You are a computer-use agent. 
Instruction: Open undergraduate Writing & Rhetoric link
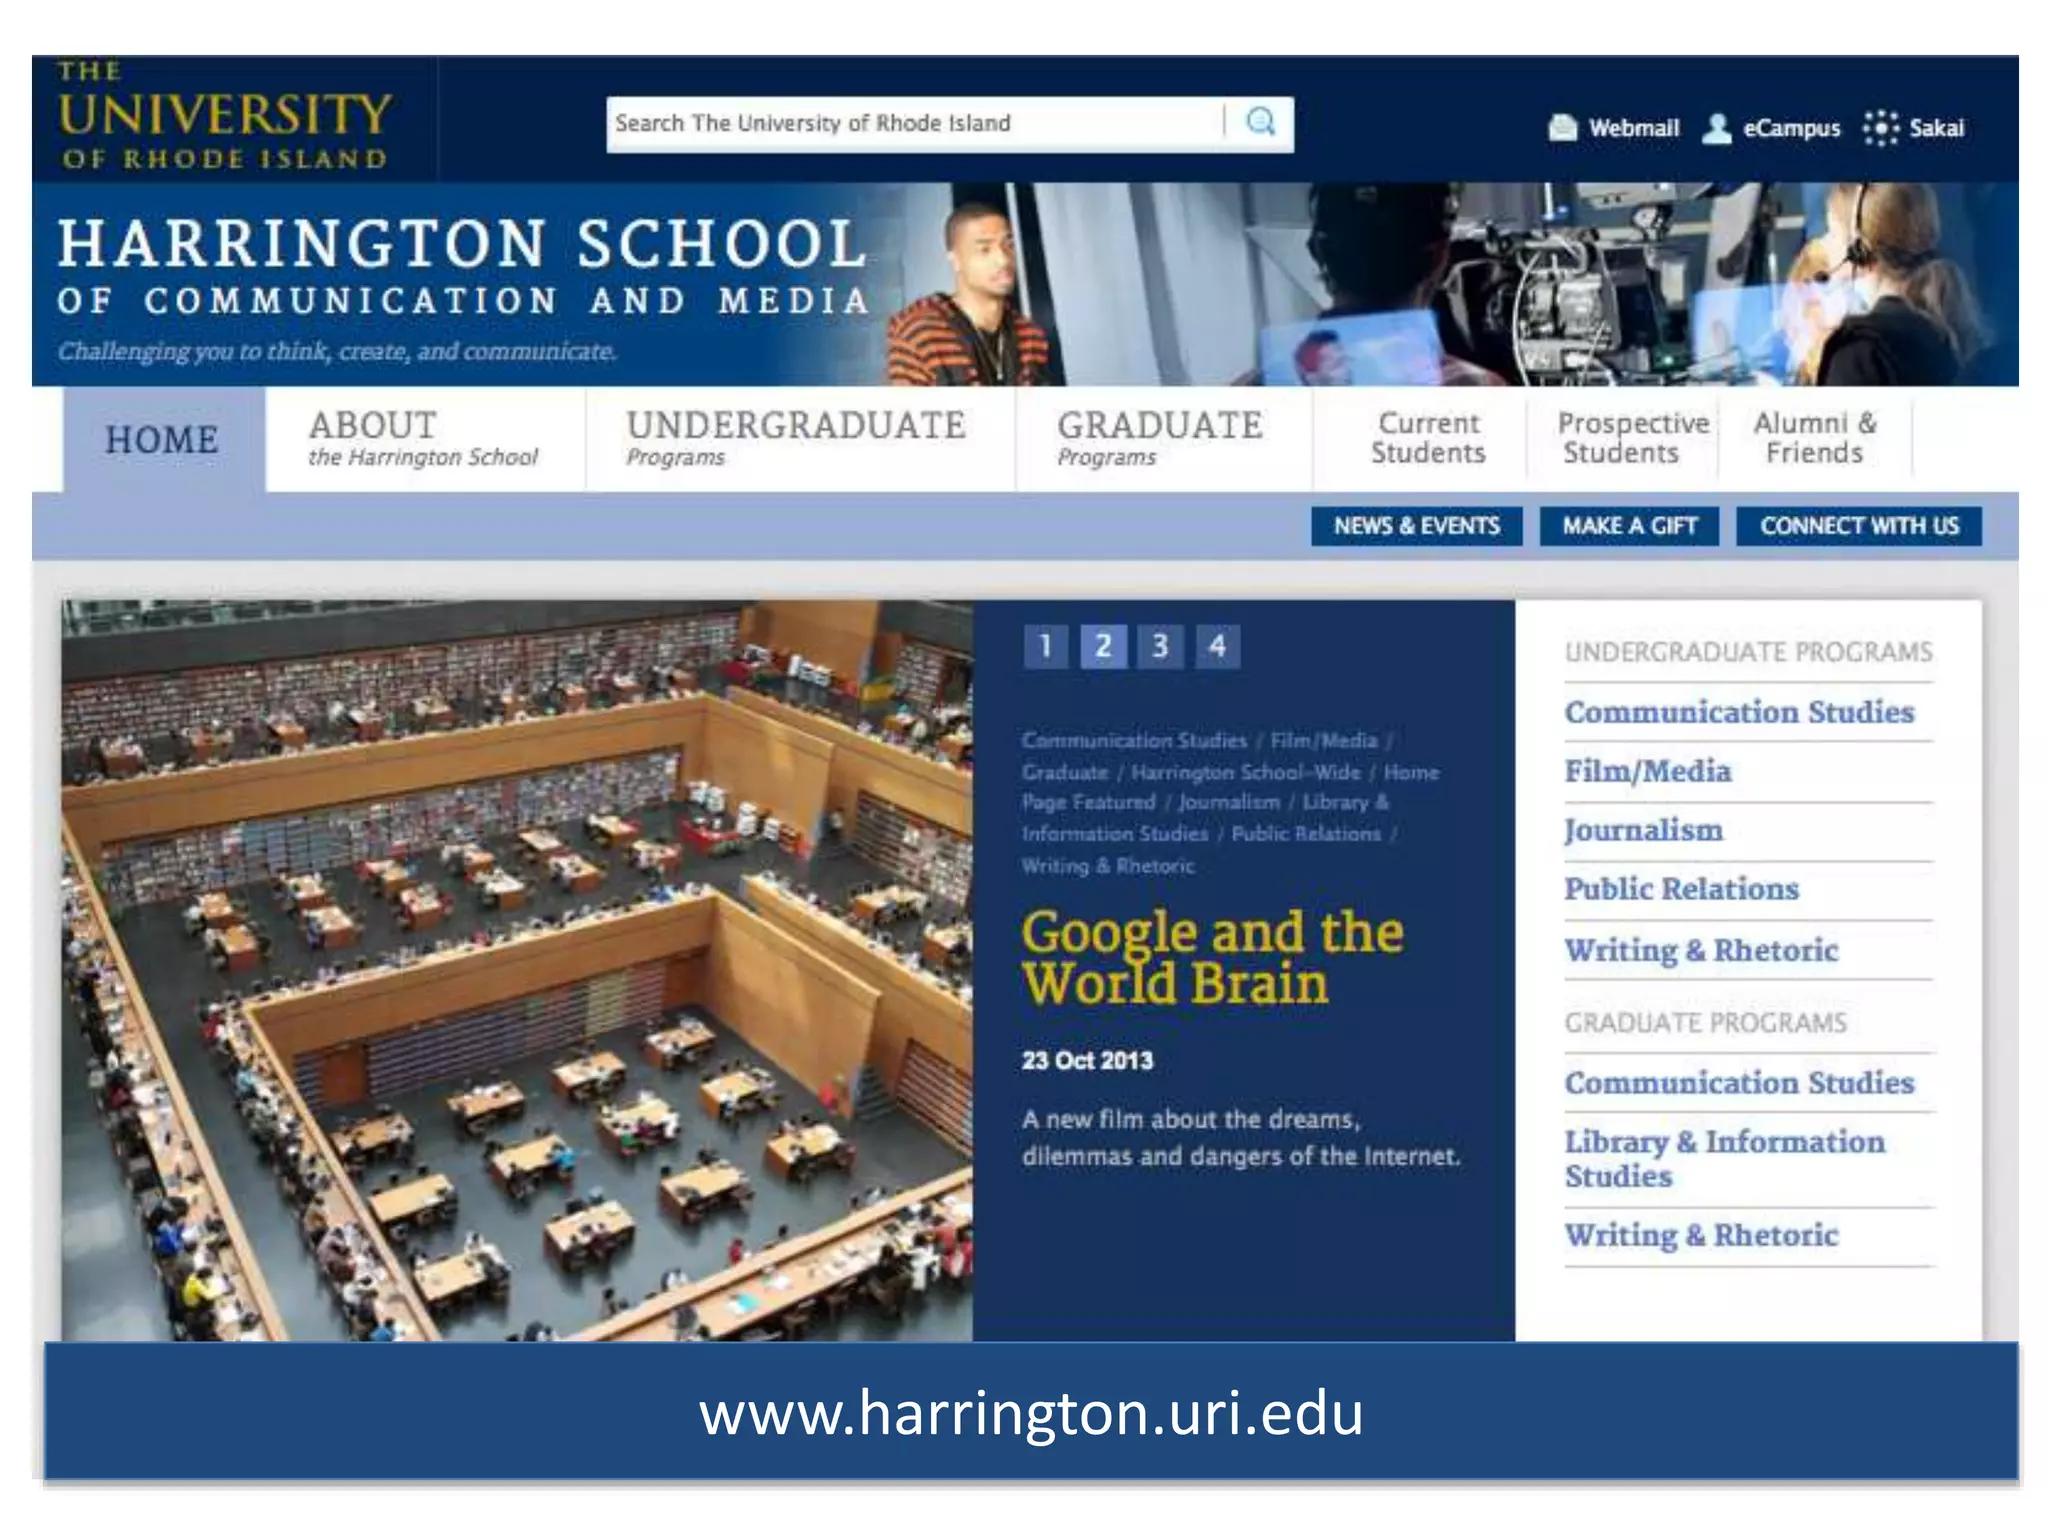tap(1702, 950)
